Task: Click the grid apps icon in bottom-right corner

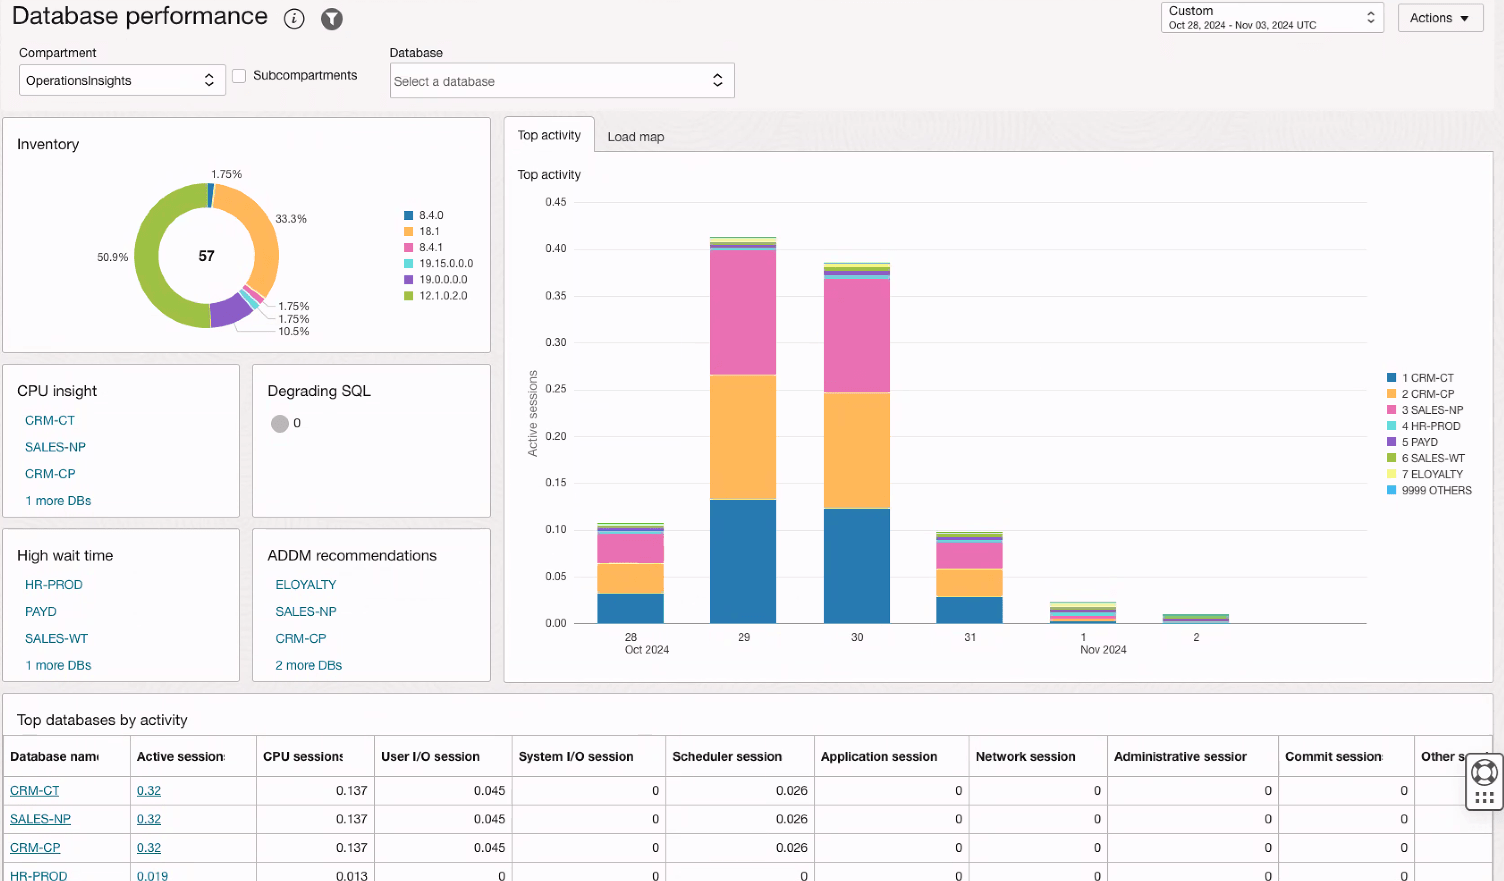Action: [1484, 799]
